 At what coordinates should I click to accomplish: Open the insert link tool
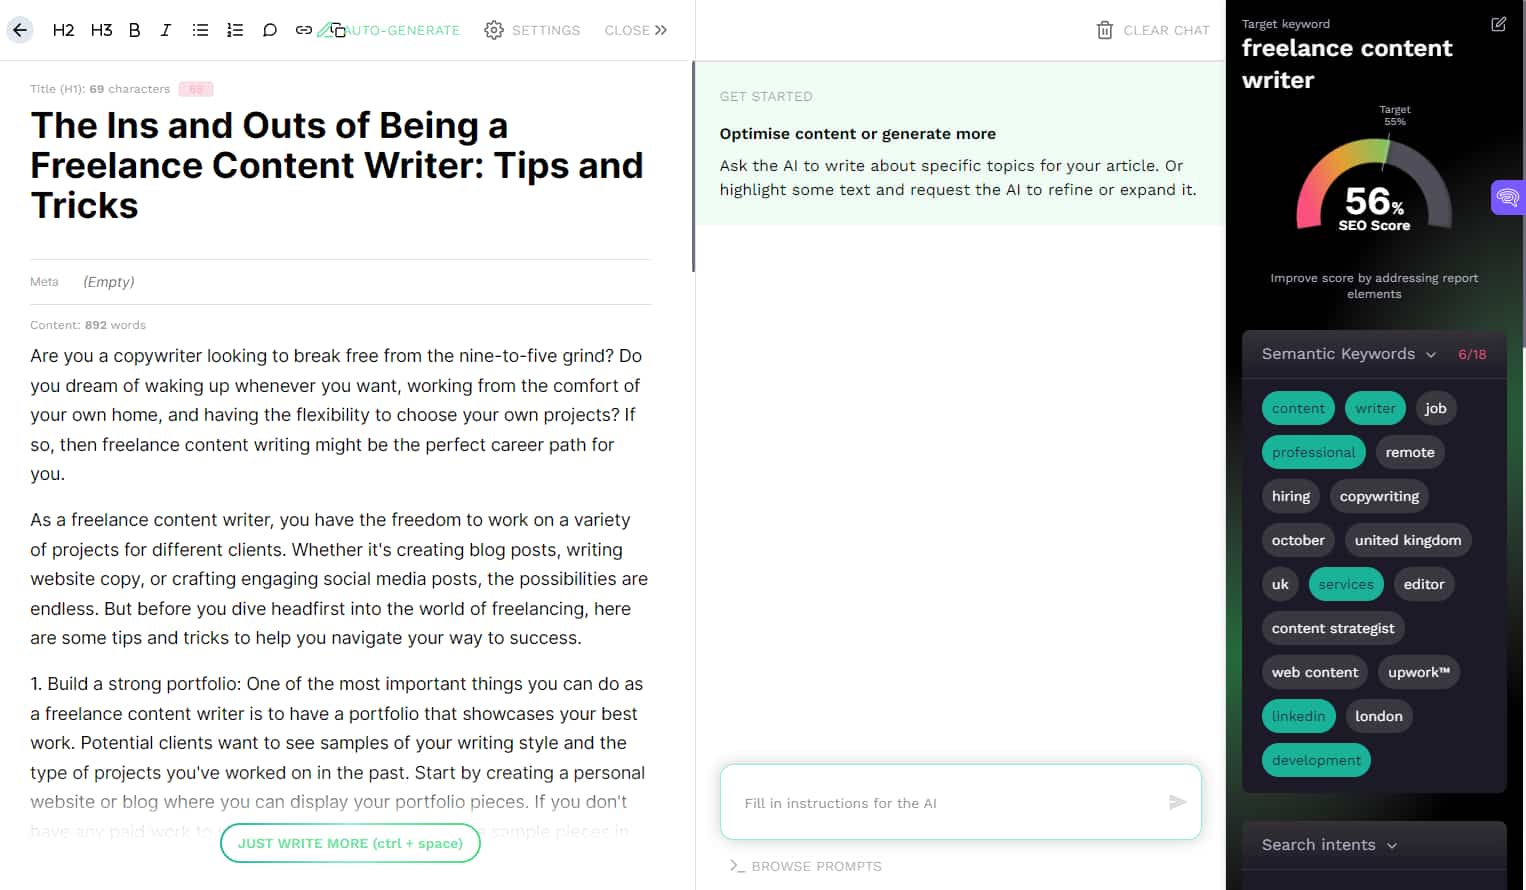point(303,30)
